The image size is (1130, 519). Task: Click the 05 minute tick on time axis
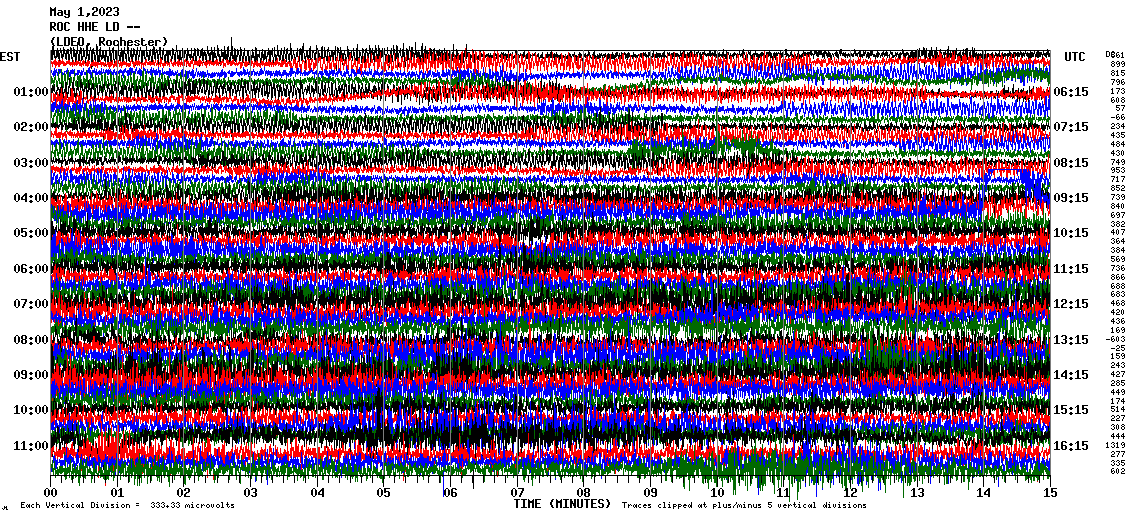tap(384, 493)
